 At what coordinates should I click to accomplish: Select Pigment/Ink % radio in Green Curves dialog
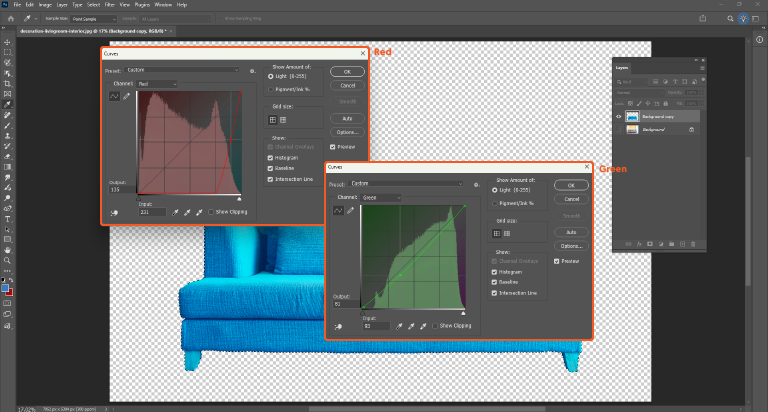pos(494,203)
